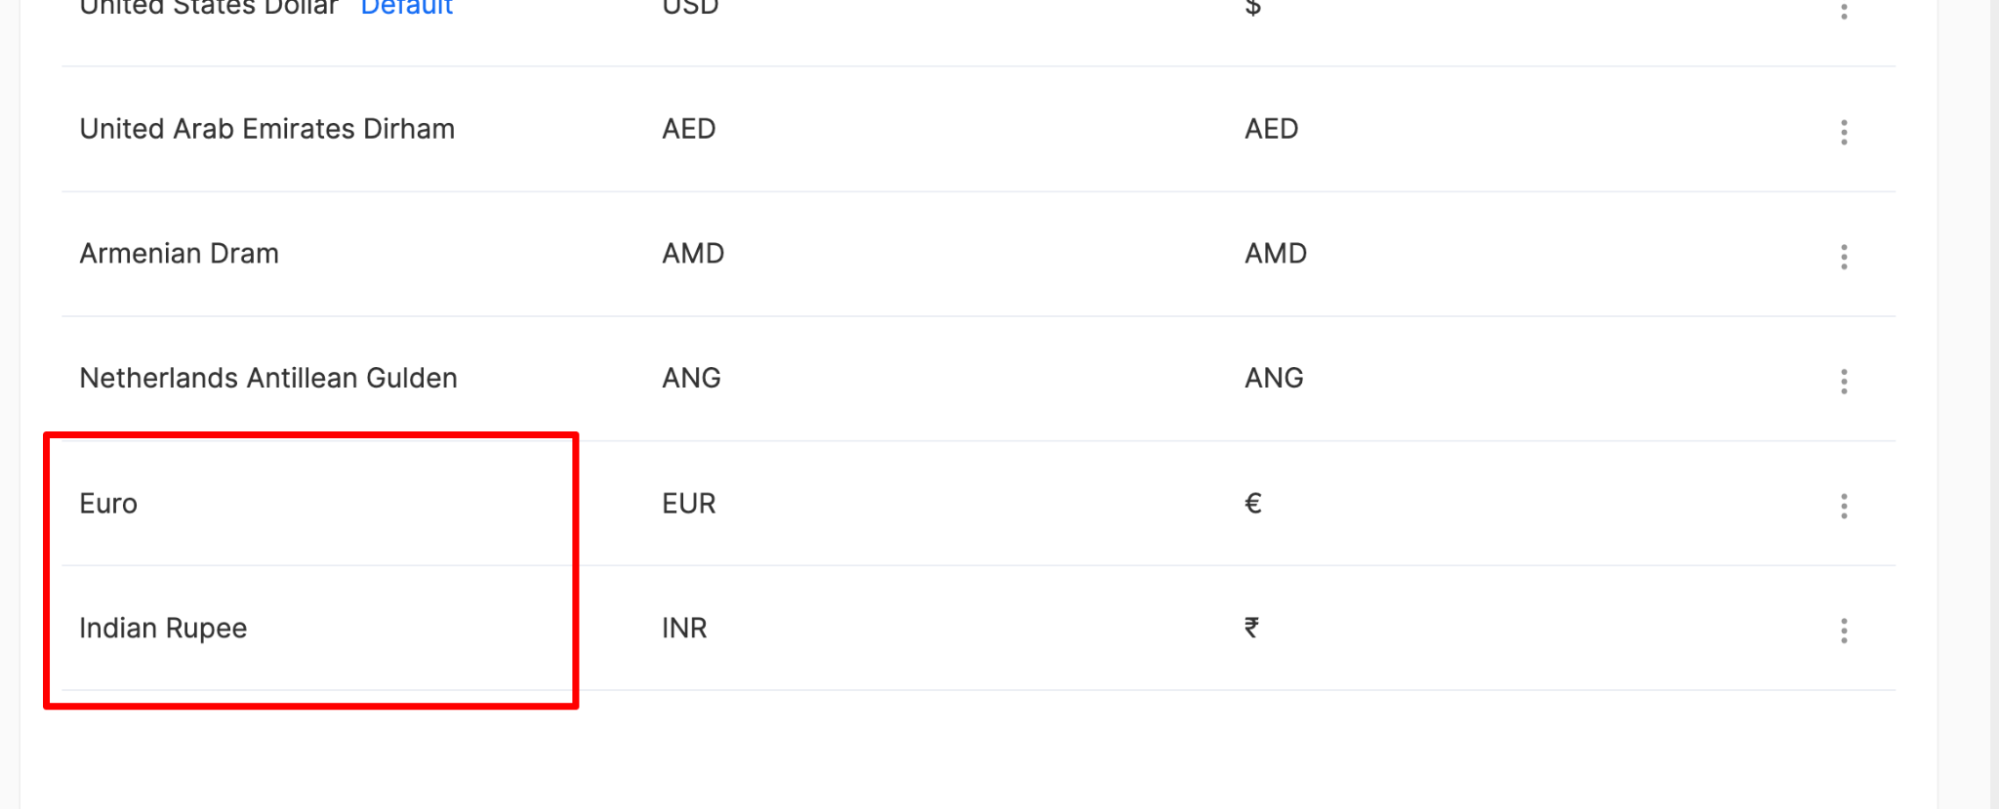The height and width of the screenshot is (810, 1999).
Task: Open the three-dot menu for Armenian Dram
Action: [x=1844, y=257]
